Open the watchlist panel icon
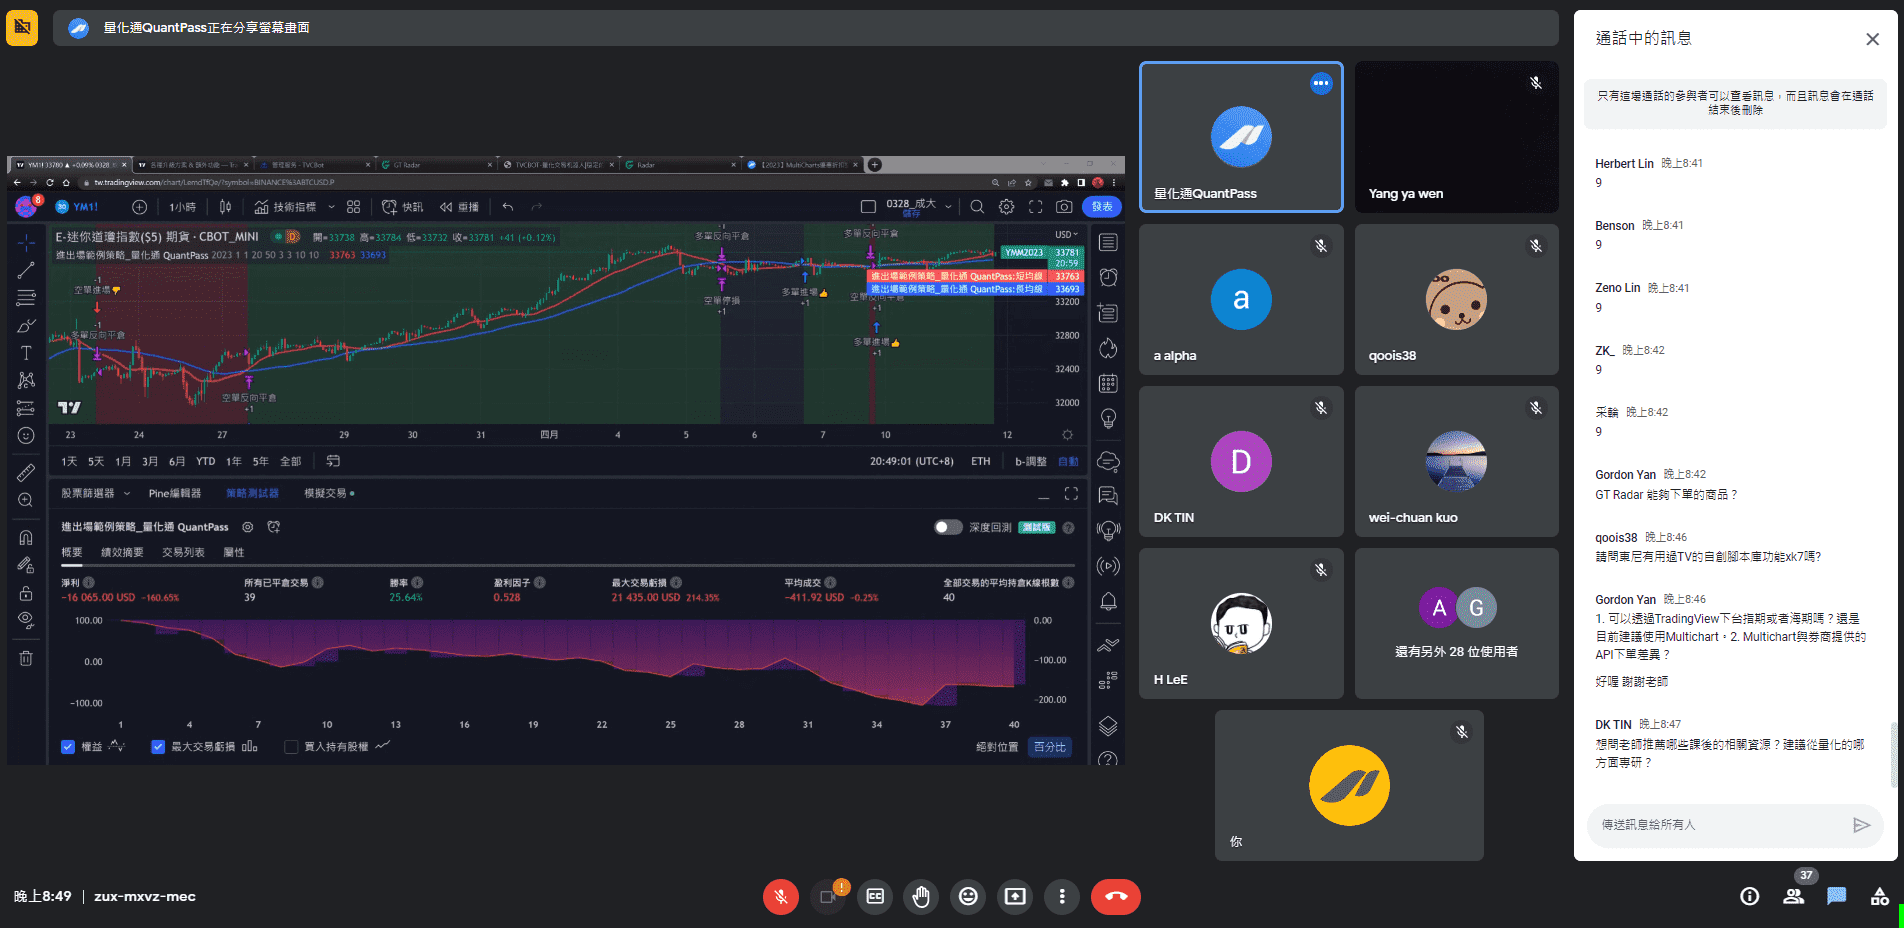1904x928 pixels. tap(1108, 242)
